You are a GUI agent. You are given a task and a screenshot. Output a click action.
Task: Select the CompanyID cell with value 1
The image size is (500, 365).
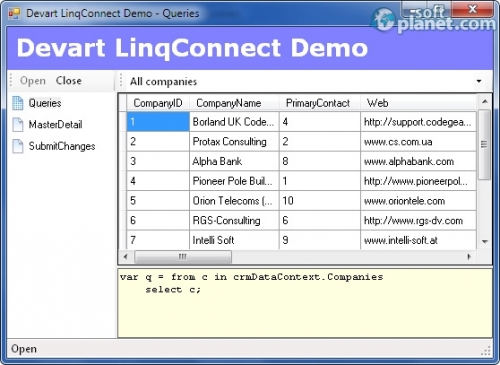[x=158, y=122]
